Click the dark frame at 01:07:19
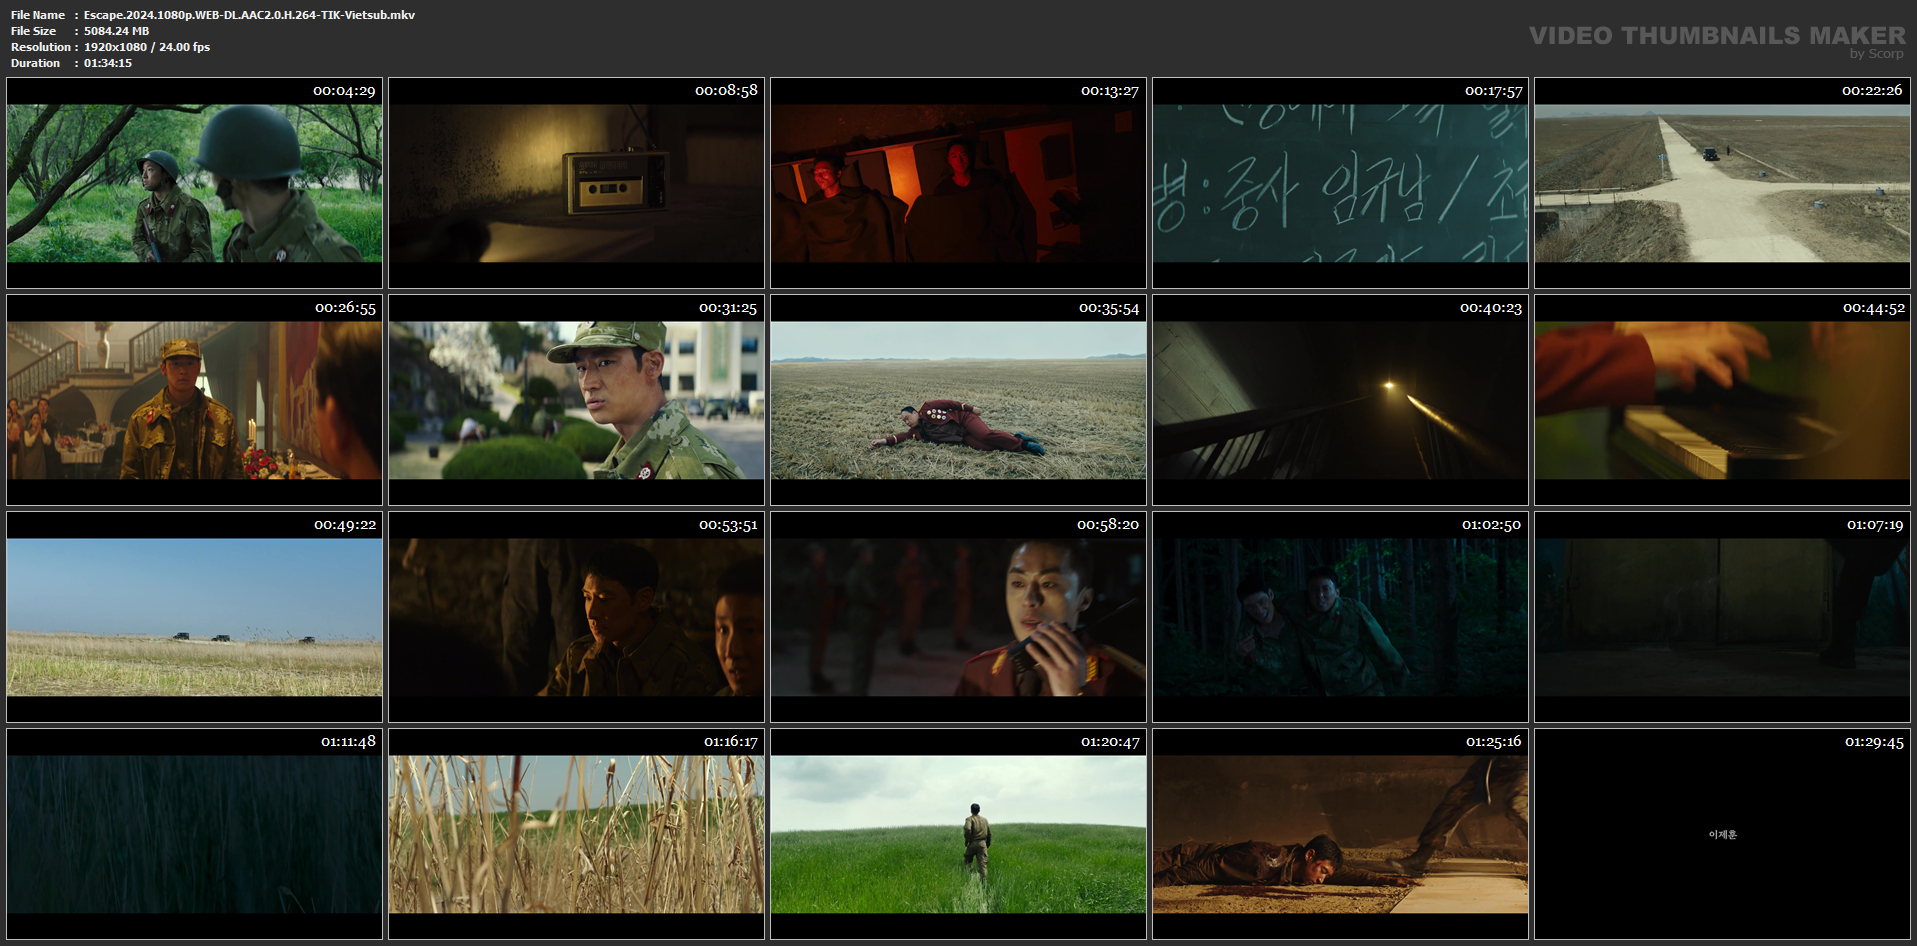 1722,617
